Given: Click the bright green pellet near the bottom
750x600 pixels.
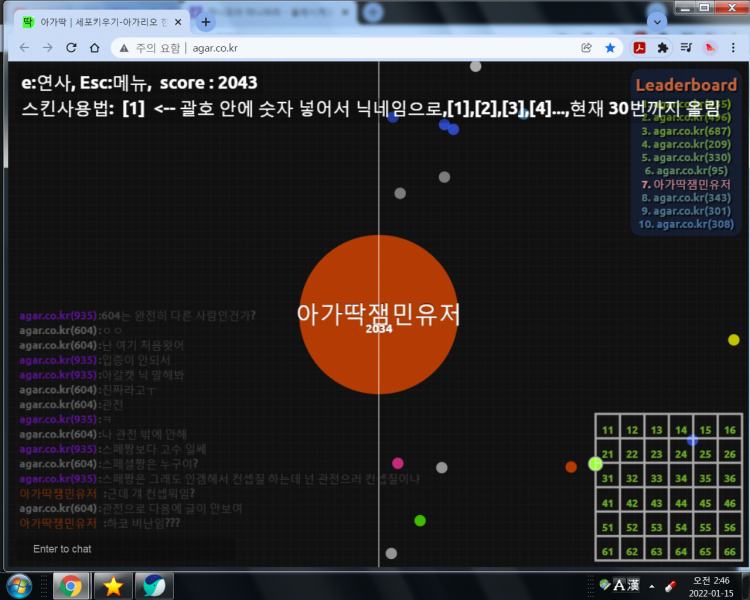Looking at the screenshot, I should (x=420, y=521).
